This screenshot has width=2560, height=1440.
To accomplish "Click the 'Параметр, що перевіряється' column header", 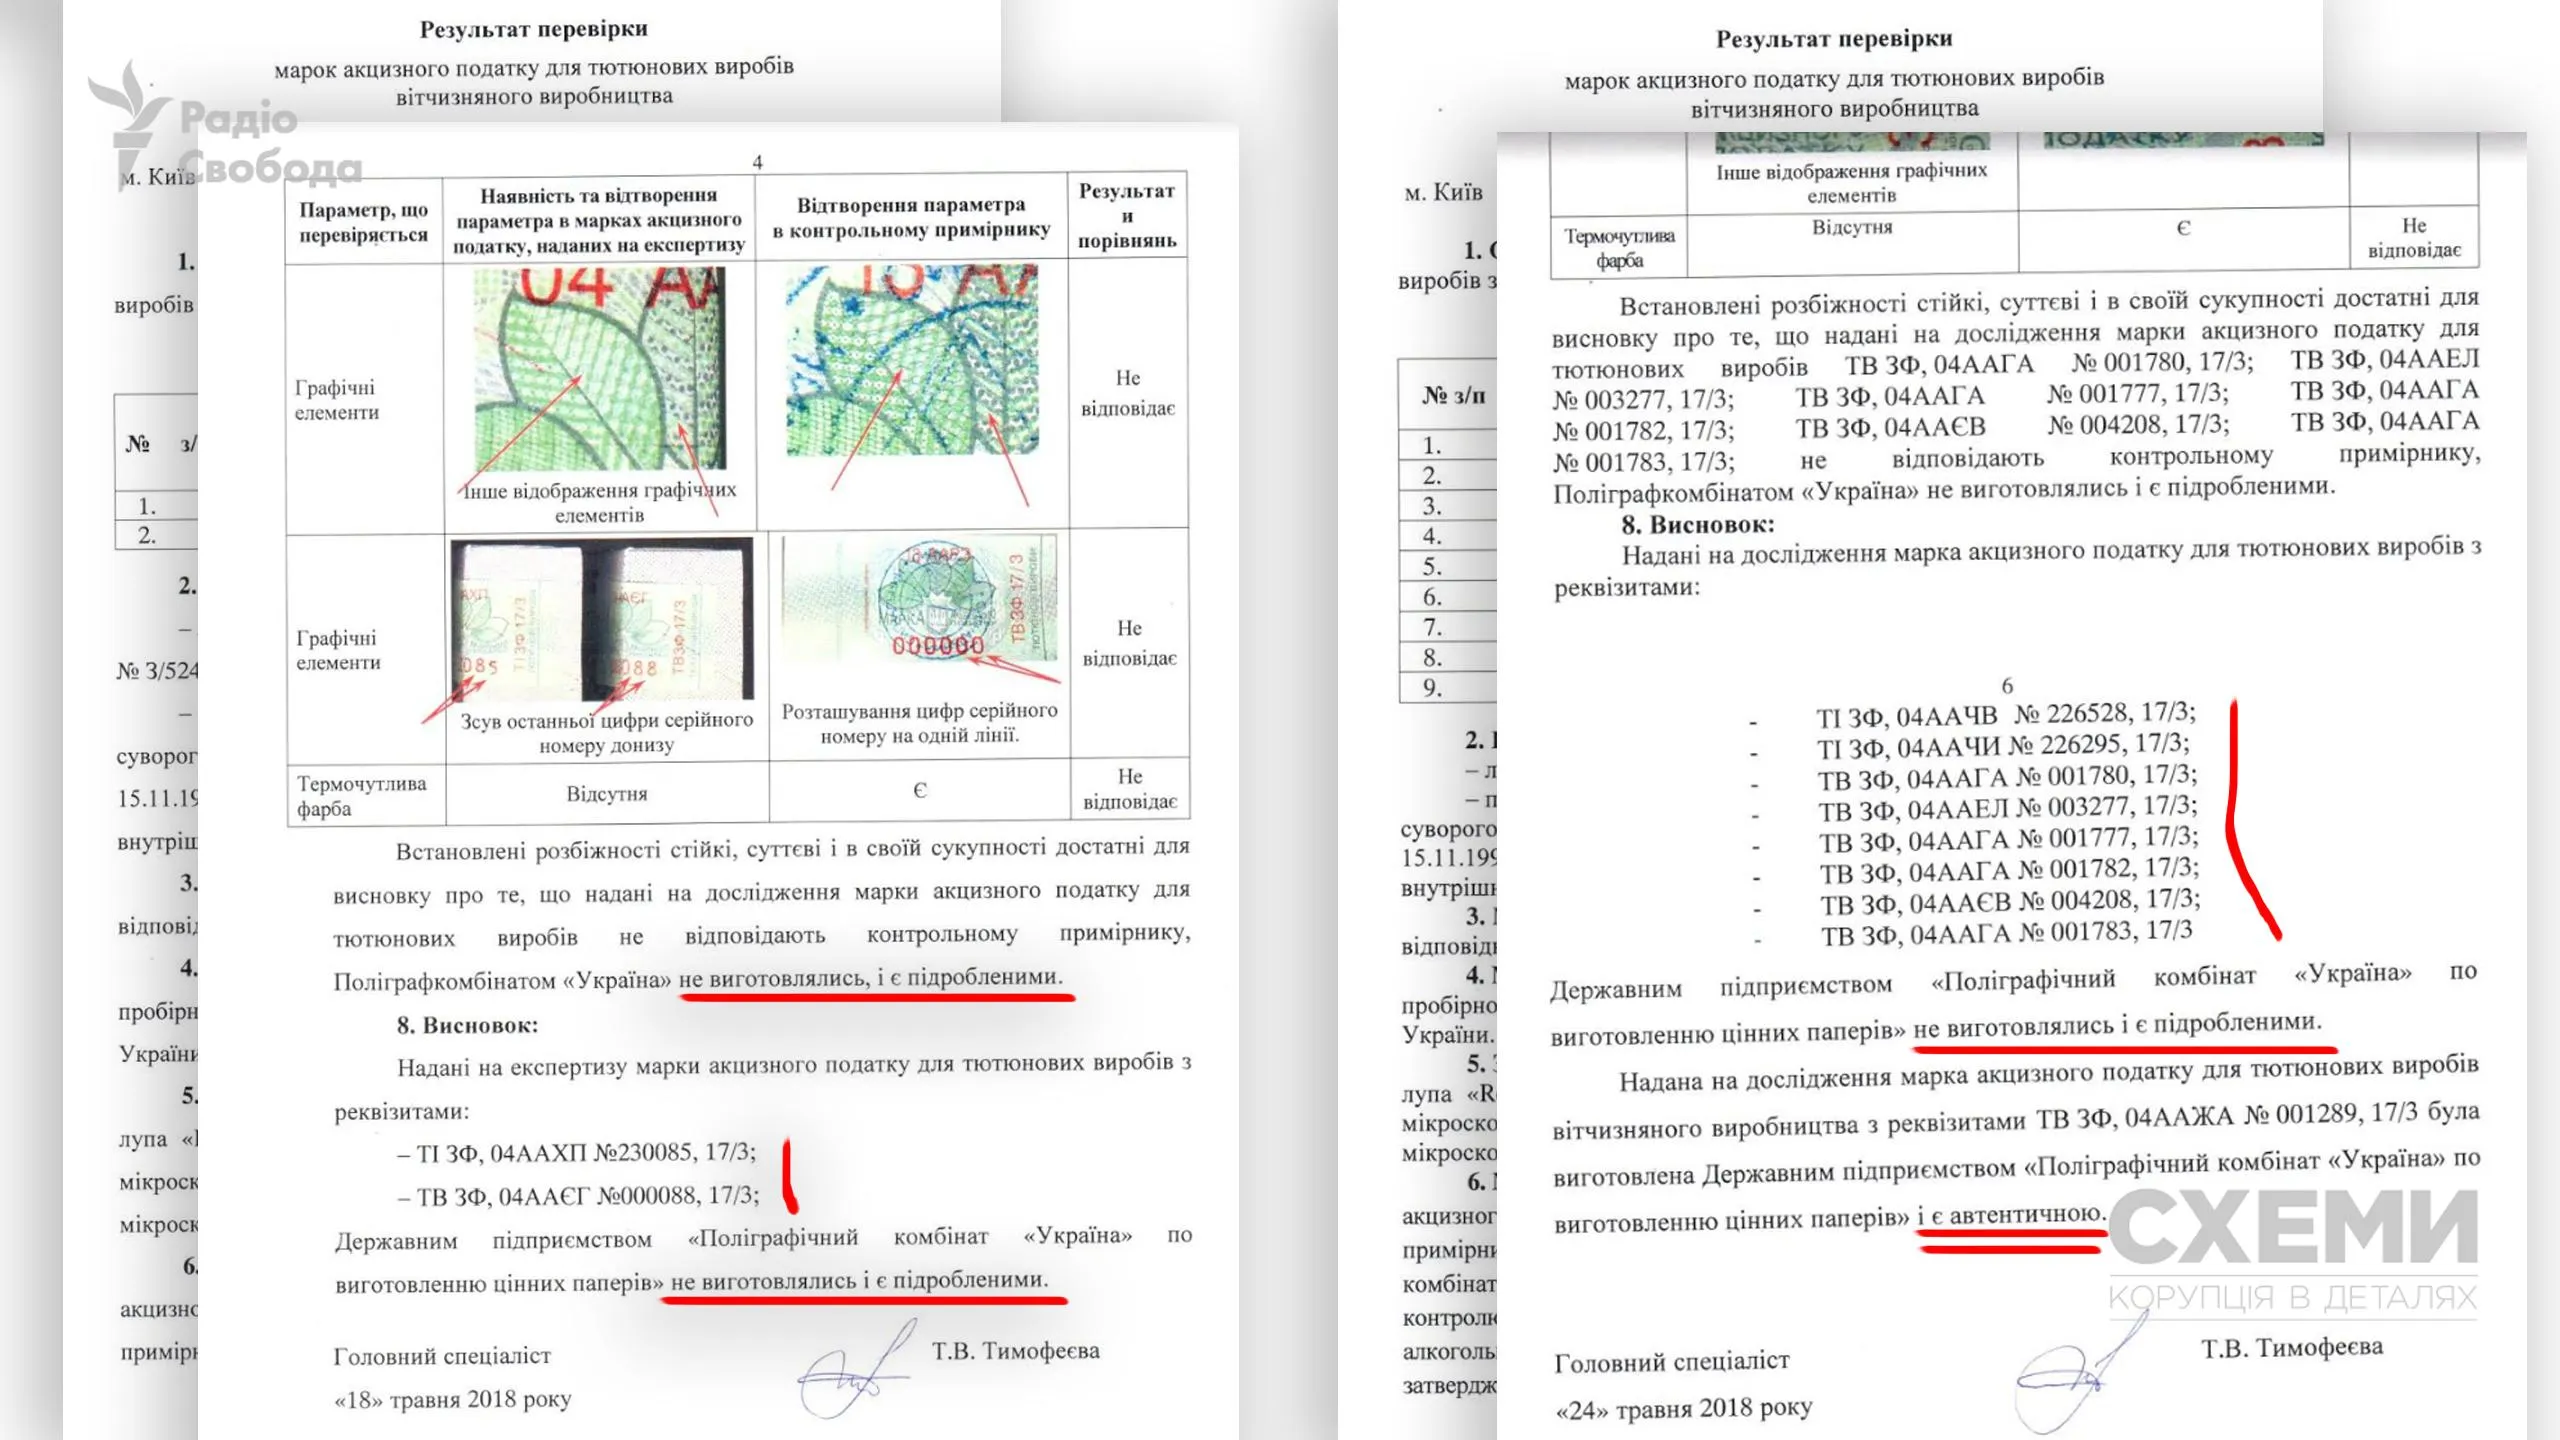I will tap(364, 222).
